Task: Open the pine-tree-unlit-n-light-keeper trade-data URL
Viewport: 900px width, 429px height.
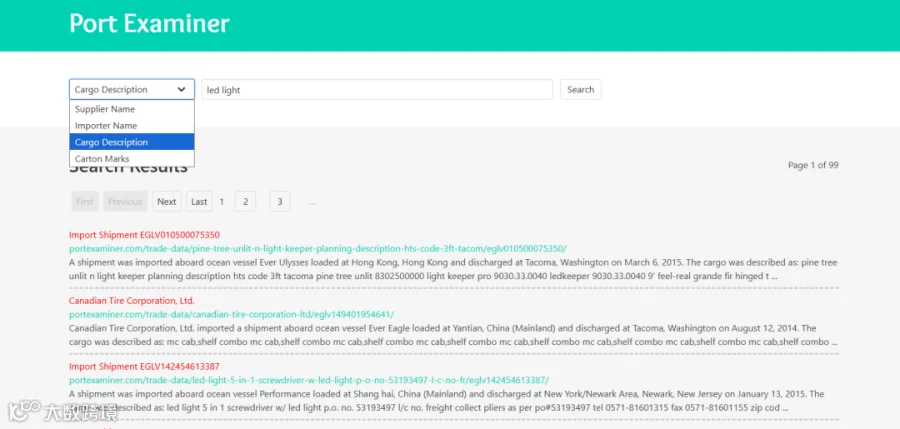Action: click(x=317, y=249)
